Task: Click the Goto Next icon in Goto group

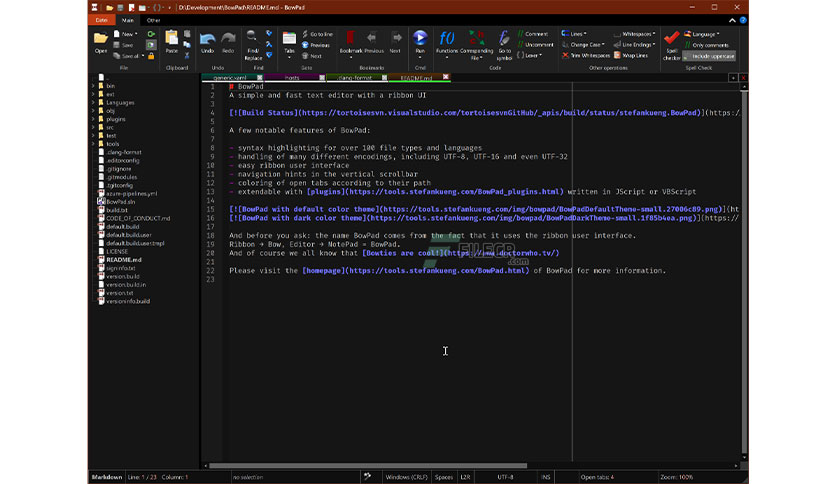Action: [306, 56]
